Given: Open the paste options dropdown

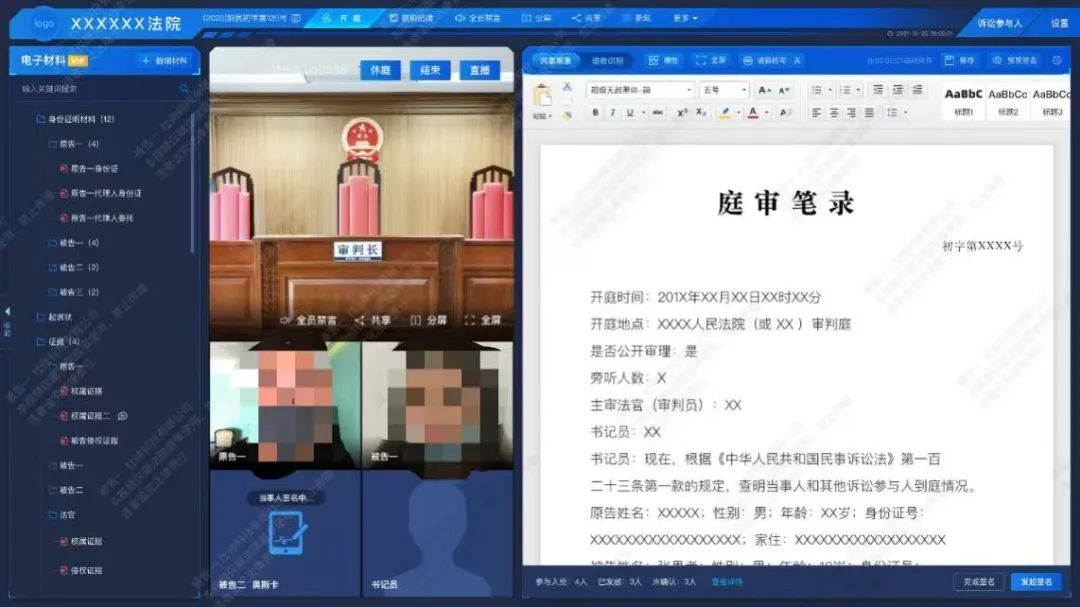Looking at the screenshot, I should tap(543, 116).
